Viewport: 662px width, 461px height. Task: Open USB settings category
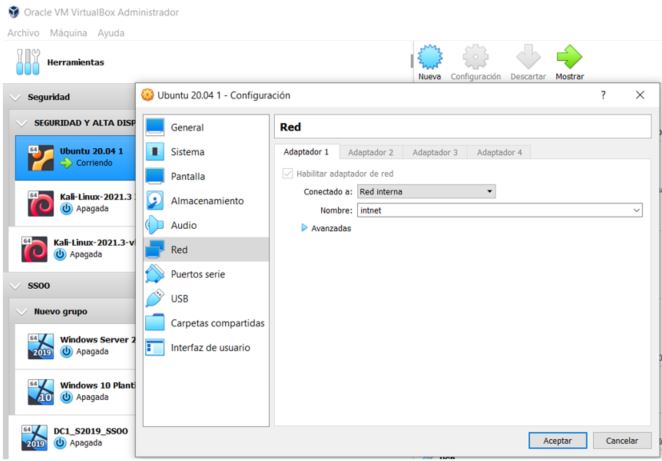coord(206,298)
